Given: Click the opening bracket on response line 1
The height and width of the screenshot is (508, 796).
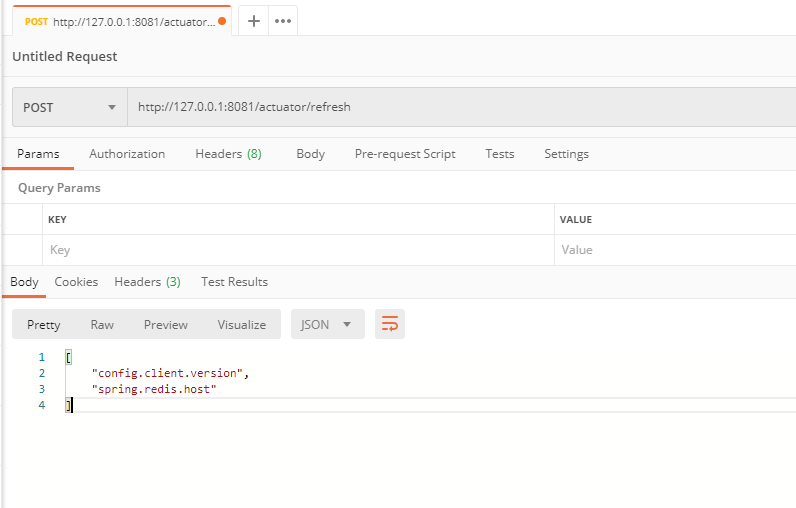Looking at the screenshot, I should pos(69,357).
